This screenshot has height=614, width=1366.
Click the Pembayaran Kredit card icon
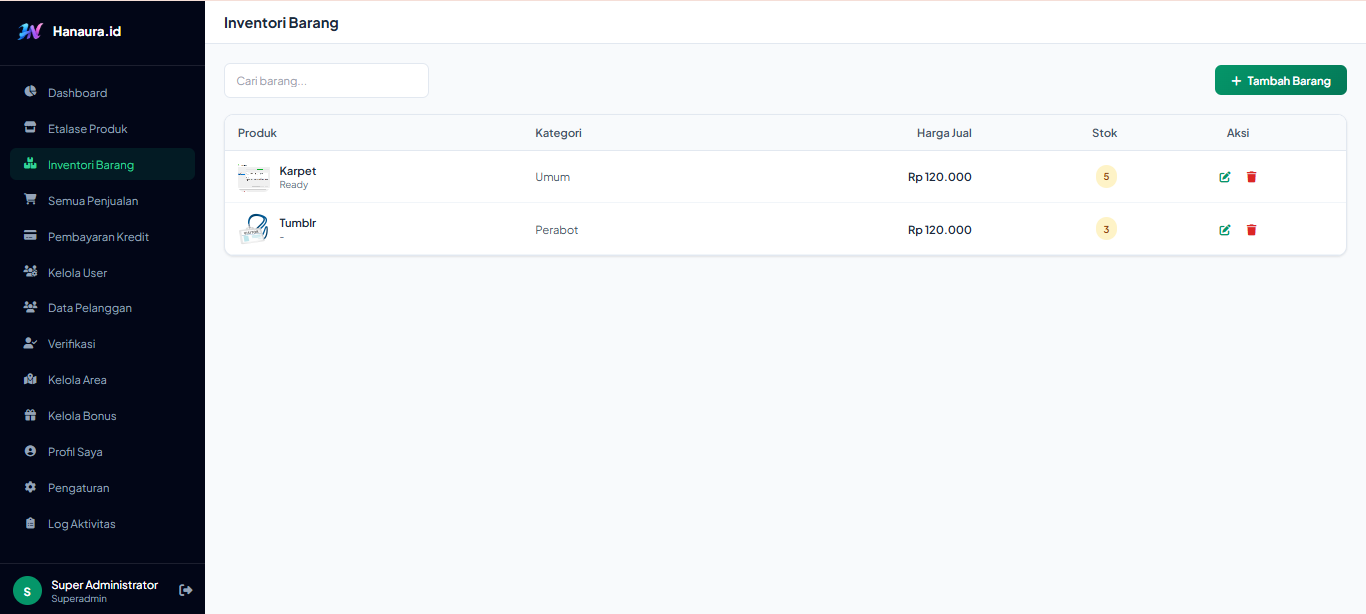click(x=30, y=236)
